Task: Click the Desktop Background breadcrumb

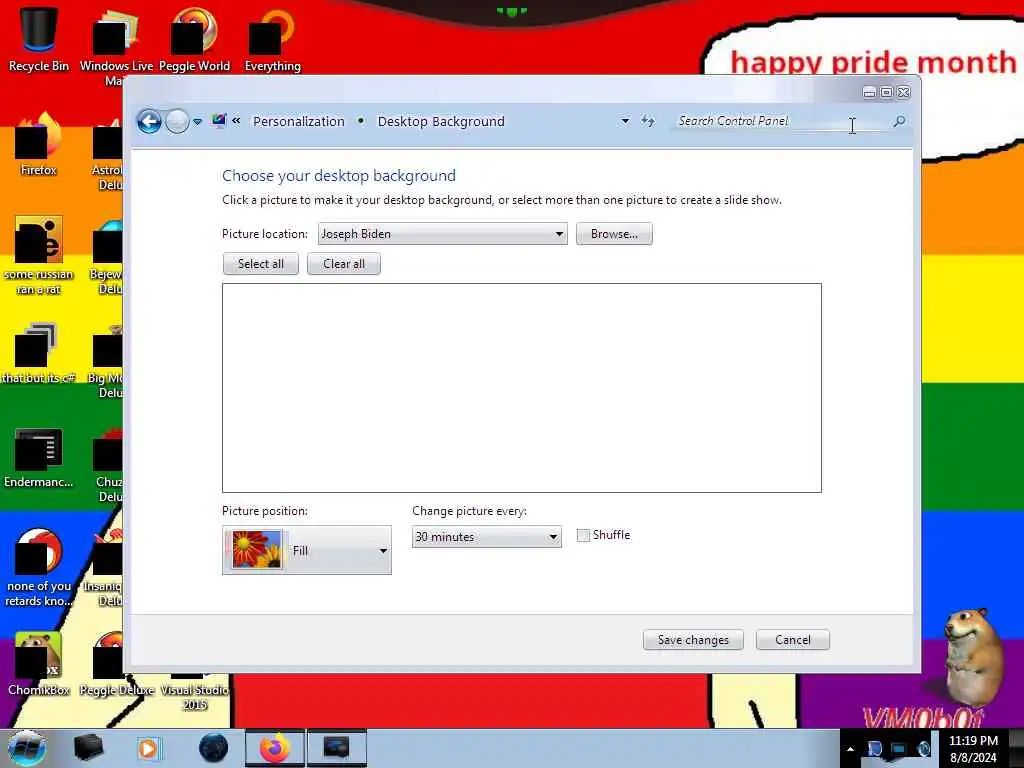Action: 441,121
